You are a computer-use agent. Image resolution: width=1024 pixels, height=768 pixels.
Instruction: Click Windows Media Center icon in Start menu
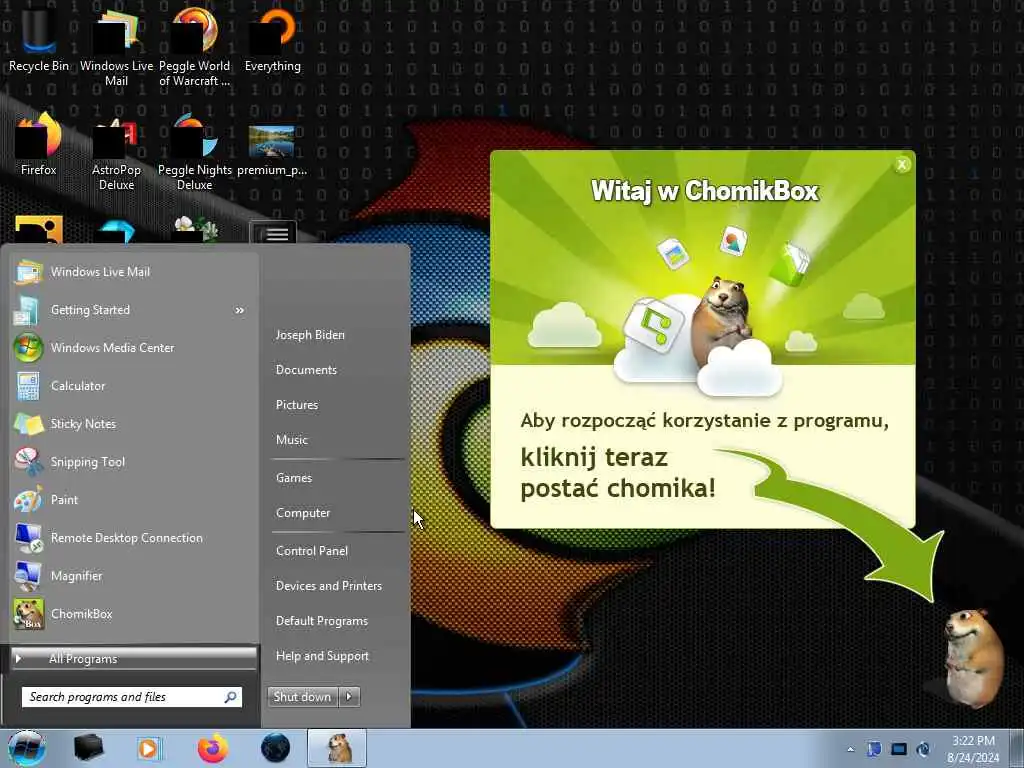(x=28, y=348)
